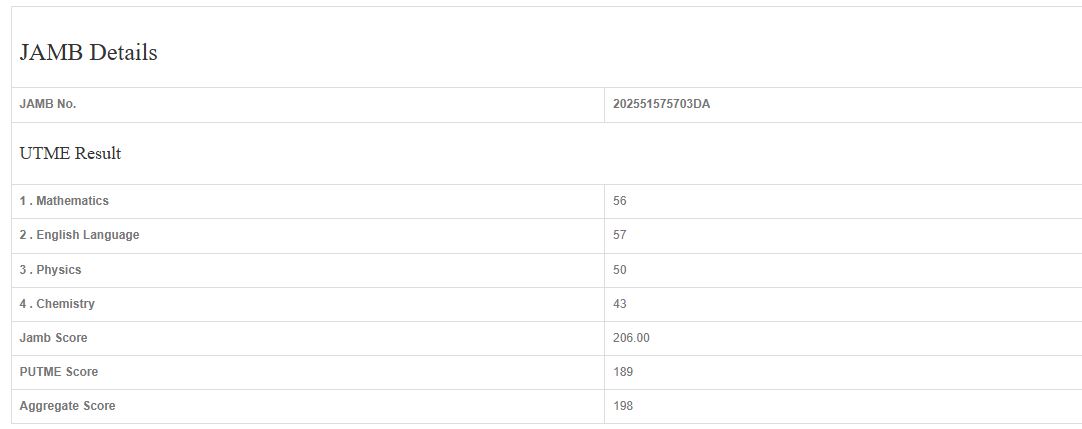Click the JAMB Details heading

click(x=88, y=54)
